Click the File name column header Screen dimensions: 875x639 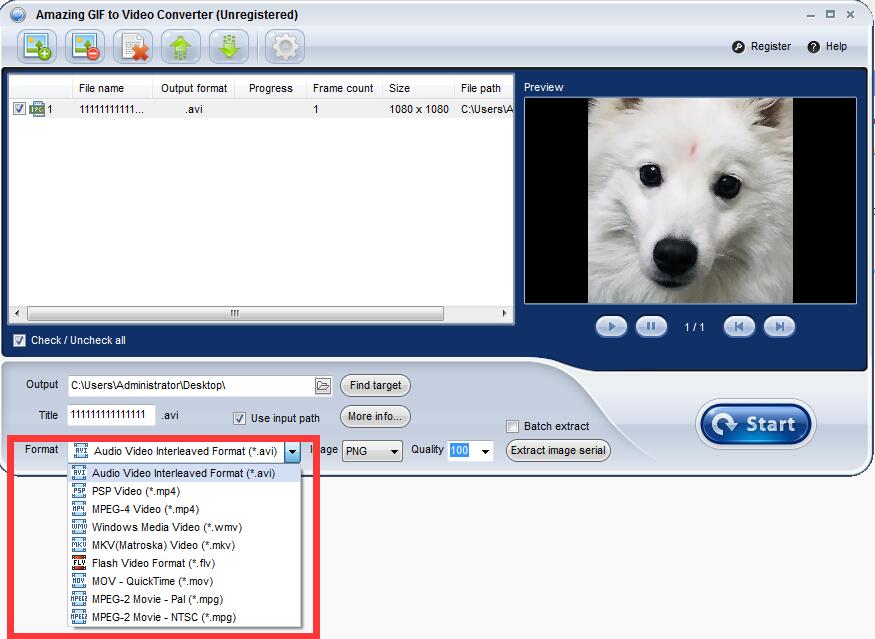click(x=101, y=88)
